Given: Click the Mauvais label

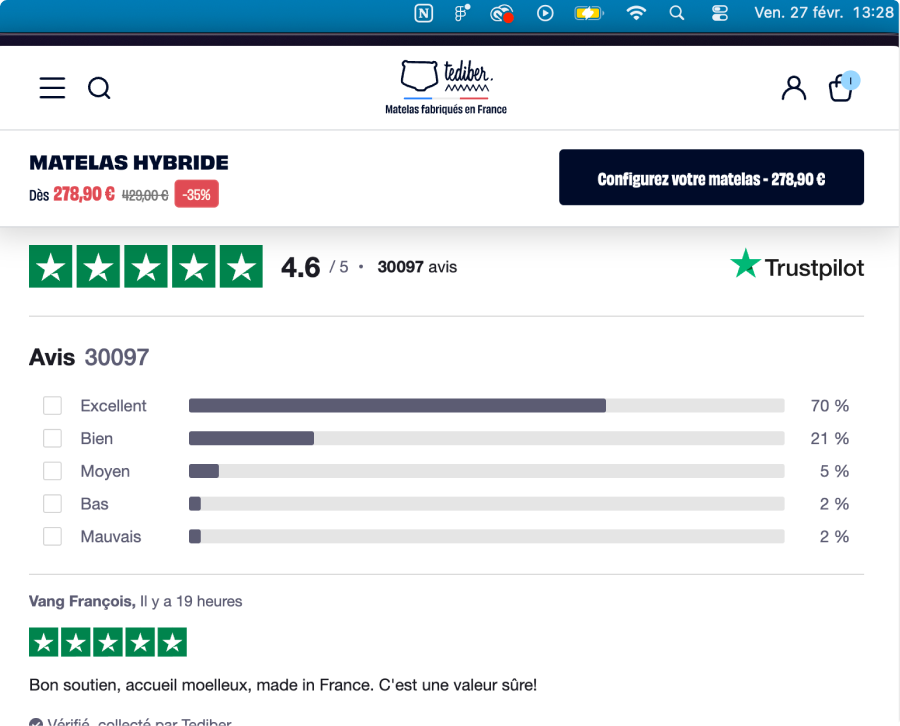Looking at the screenshot, I should pyautogui.click(x=111, y=537).
